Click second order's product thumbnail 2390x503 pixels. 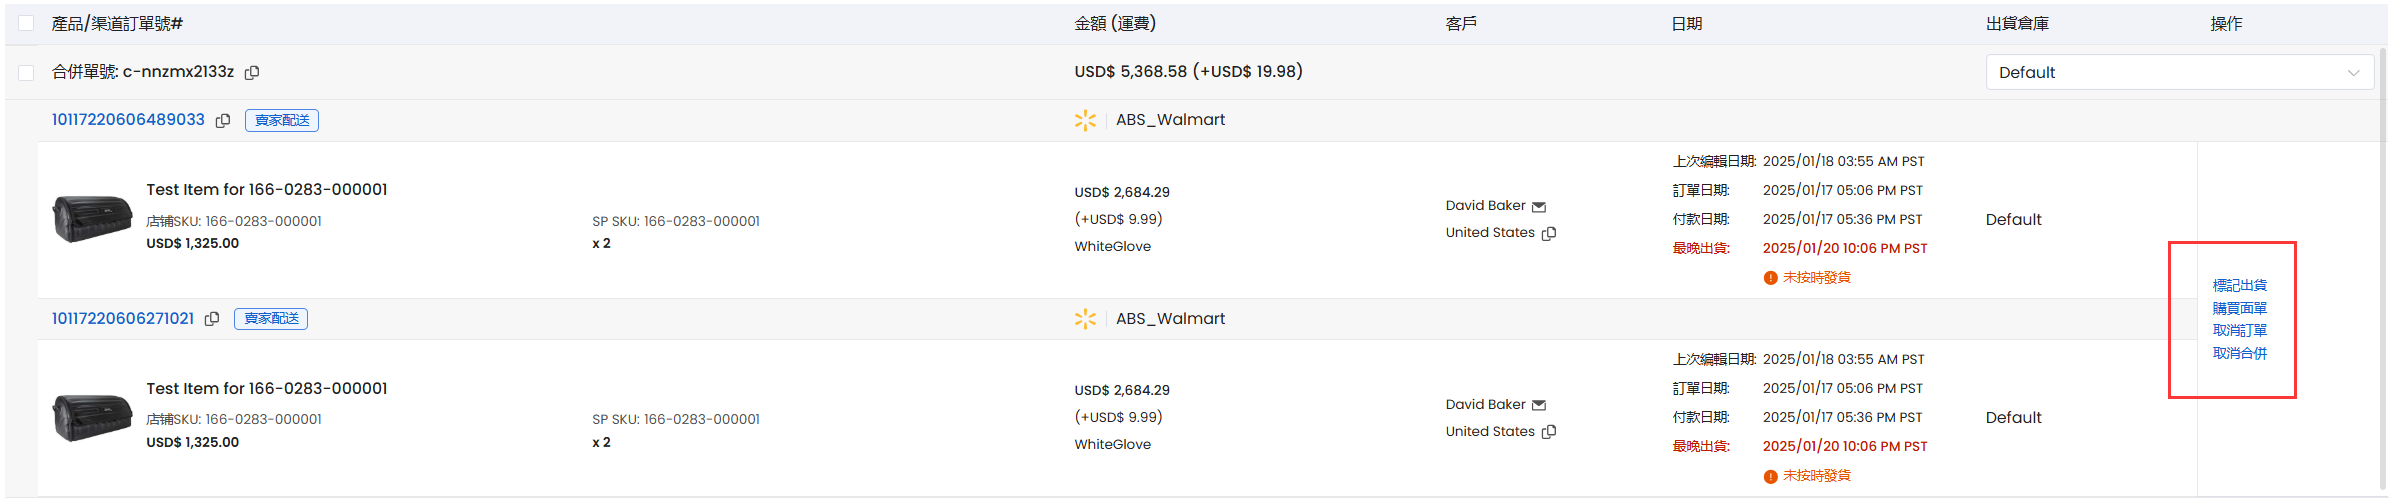coord(92,417)
